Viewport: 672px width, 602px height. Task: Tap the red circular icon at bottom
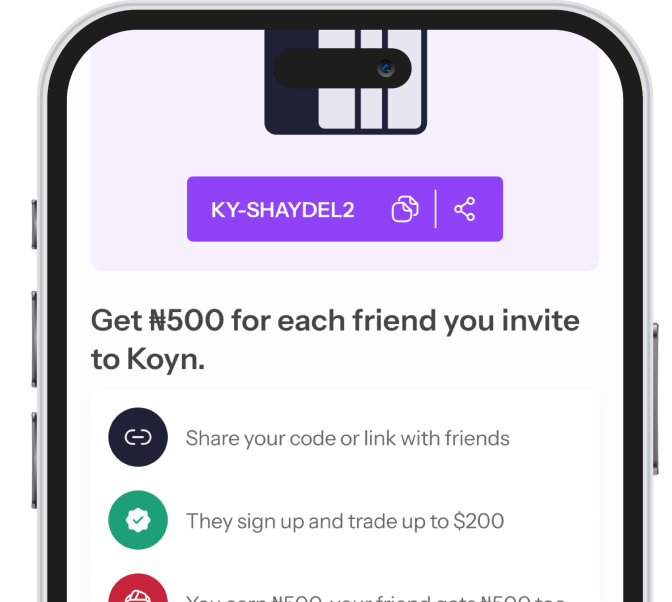138,588
